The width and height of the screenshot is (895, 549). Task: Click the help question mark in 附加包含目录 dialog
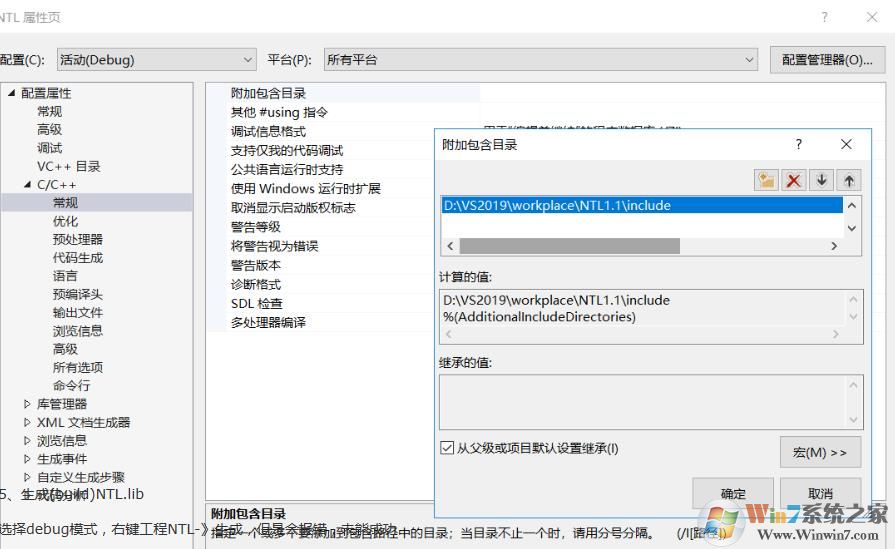click(799, 144)
